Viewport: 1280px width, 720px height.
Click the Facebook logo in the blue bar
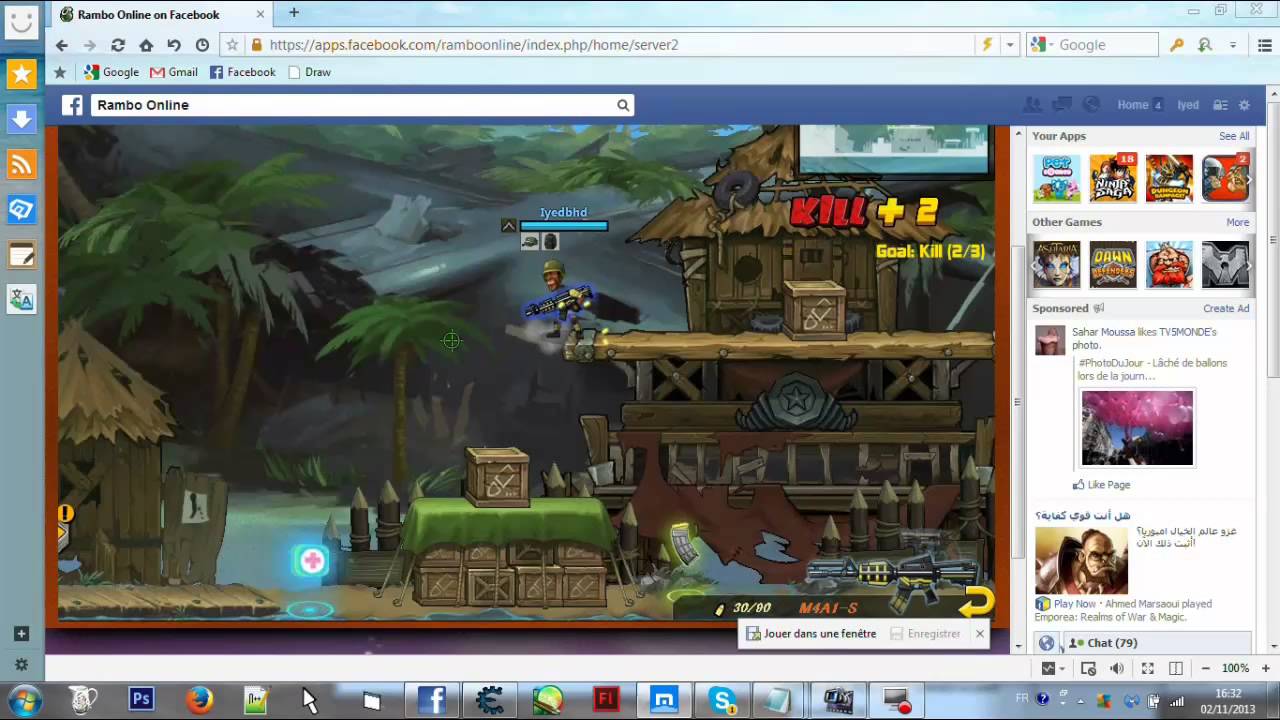point(72,105)
